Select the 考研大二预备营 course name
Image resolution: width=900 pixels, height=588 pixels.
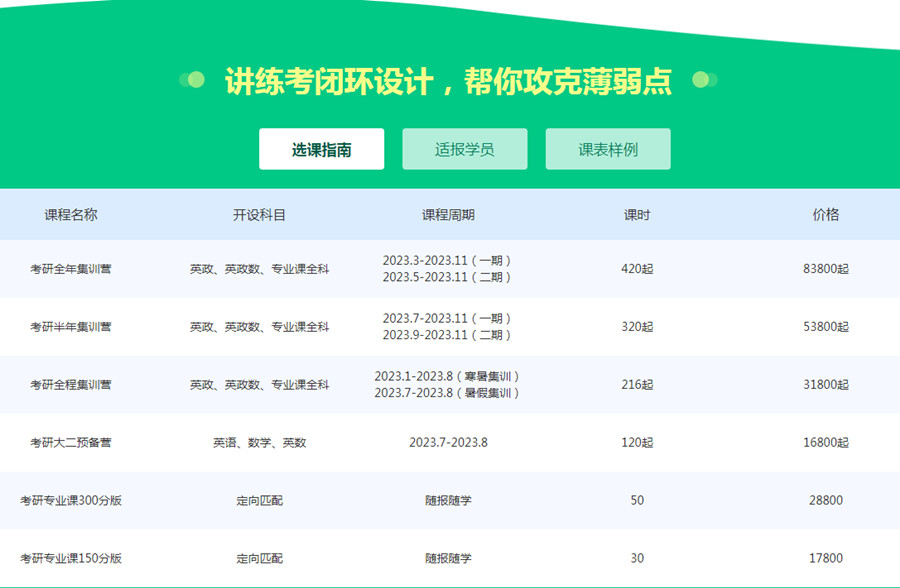click(71, 443)
